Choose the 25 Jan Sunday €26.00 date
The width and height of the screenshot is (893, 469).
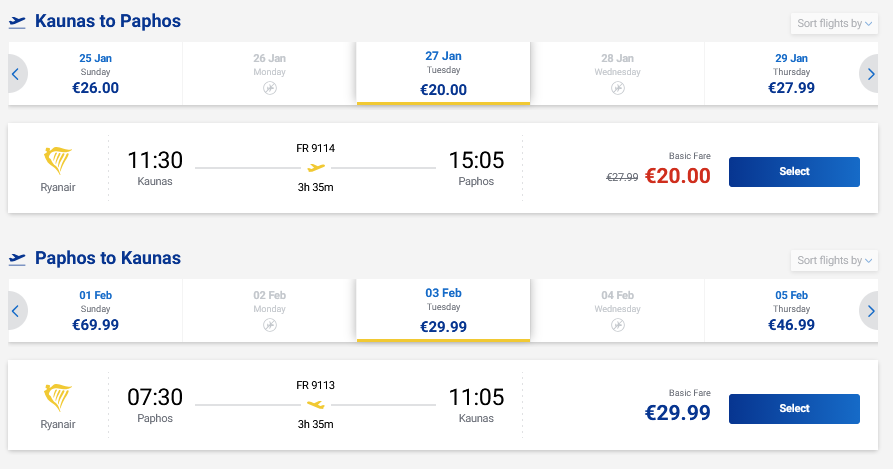[96, 73]
